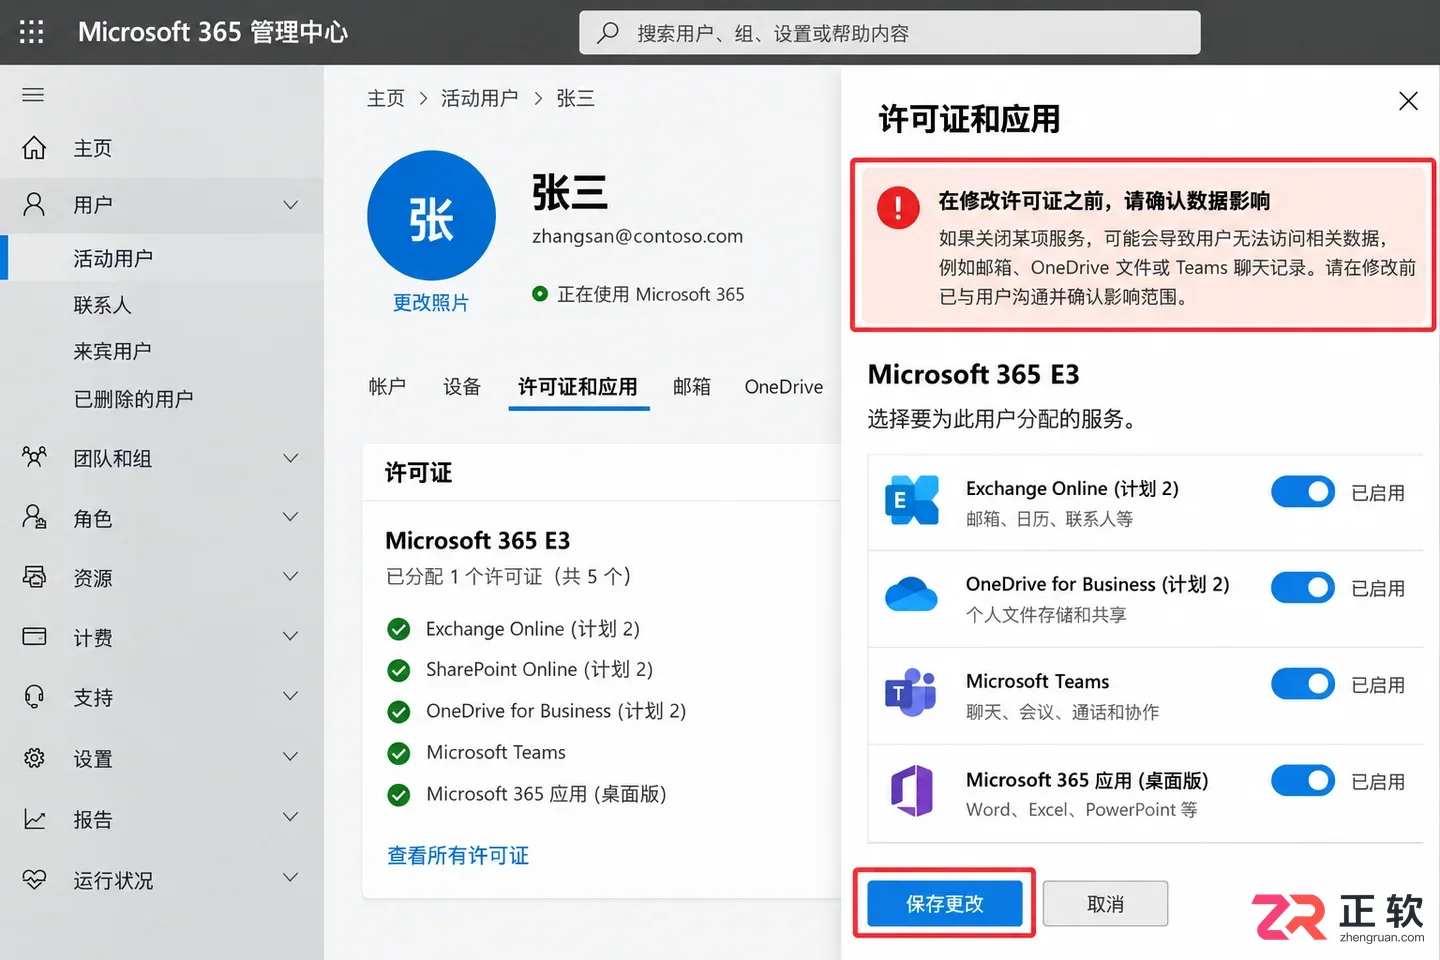Viewport: 1440px width, 960px height.
Task: Open the OneDrive tab
Action: [784, 387]
